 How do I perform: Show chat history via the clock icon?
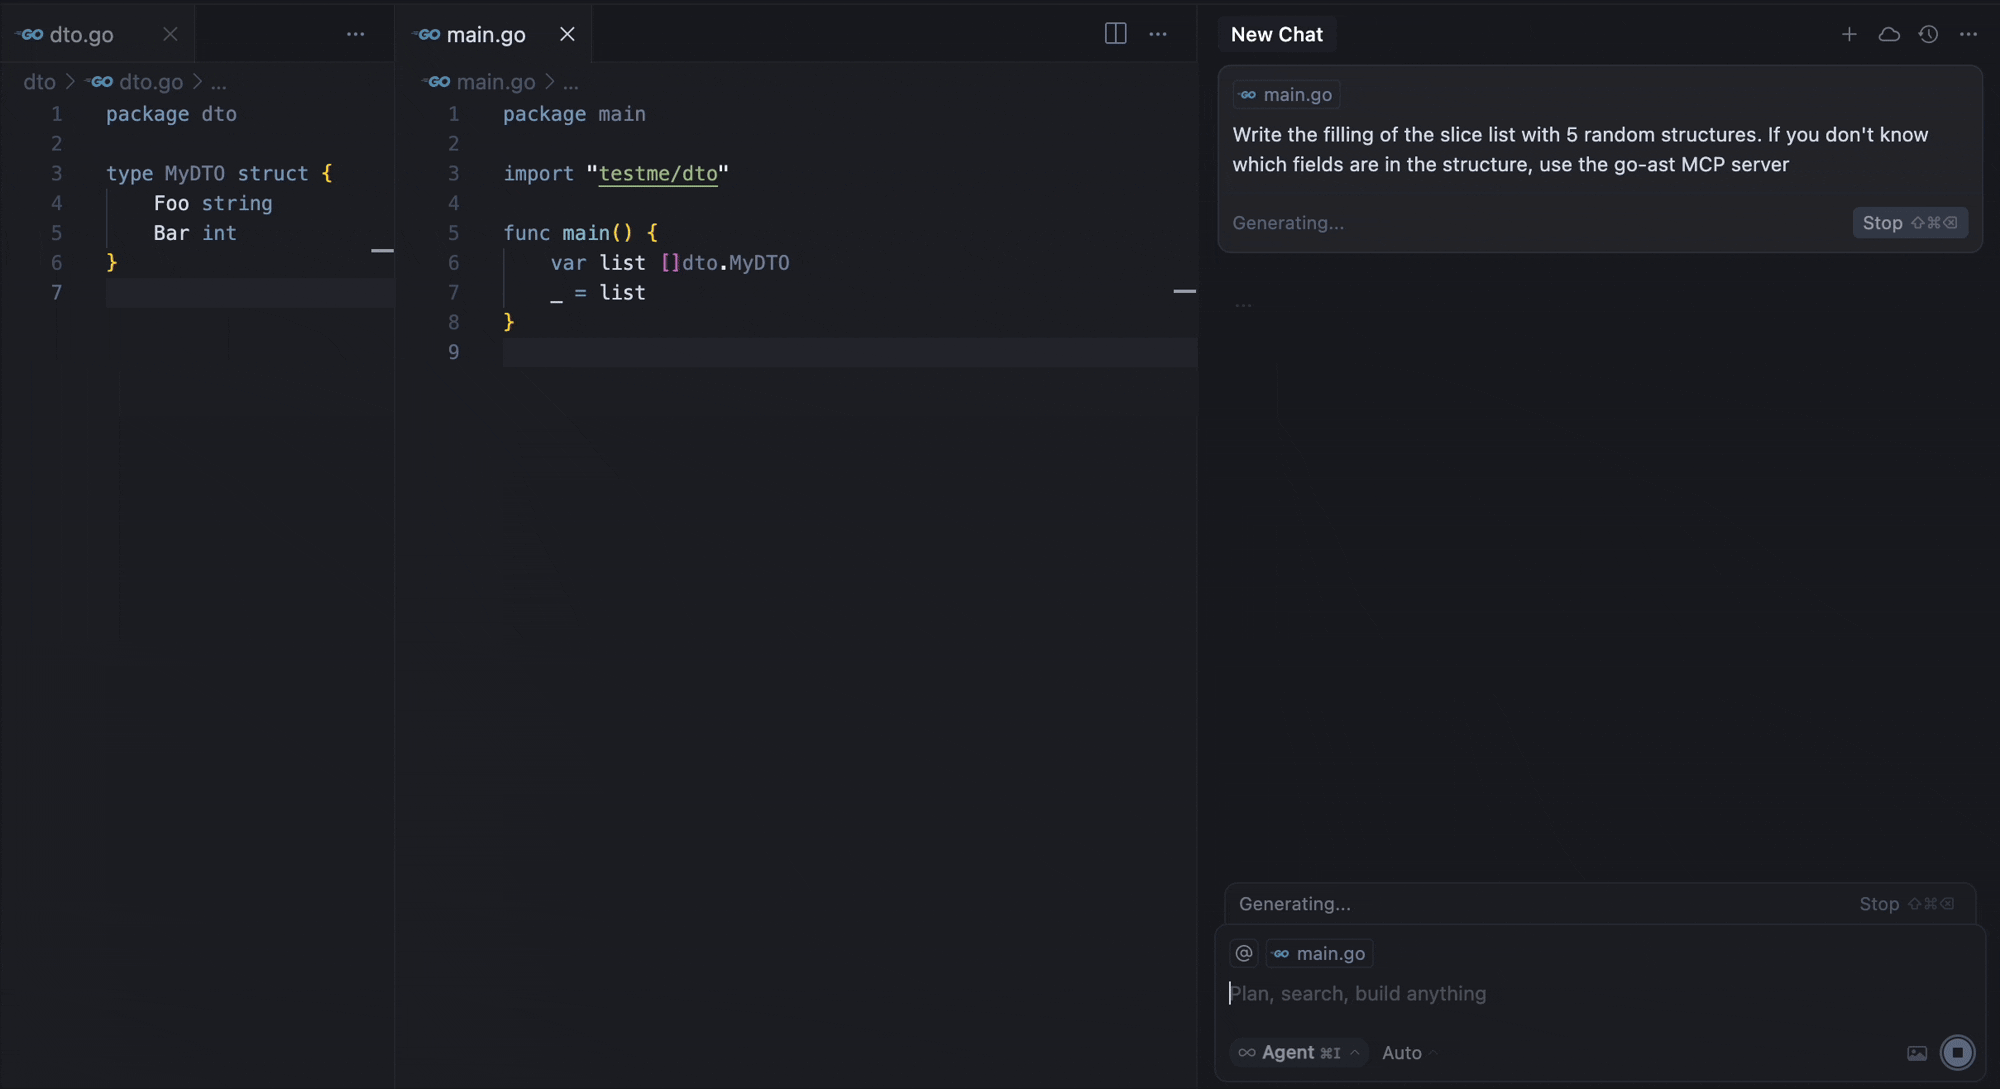[x=1928, y=34]
